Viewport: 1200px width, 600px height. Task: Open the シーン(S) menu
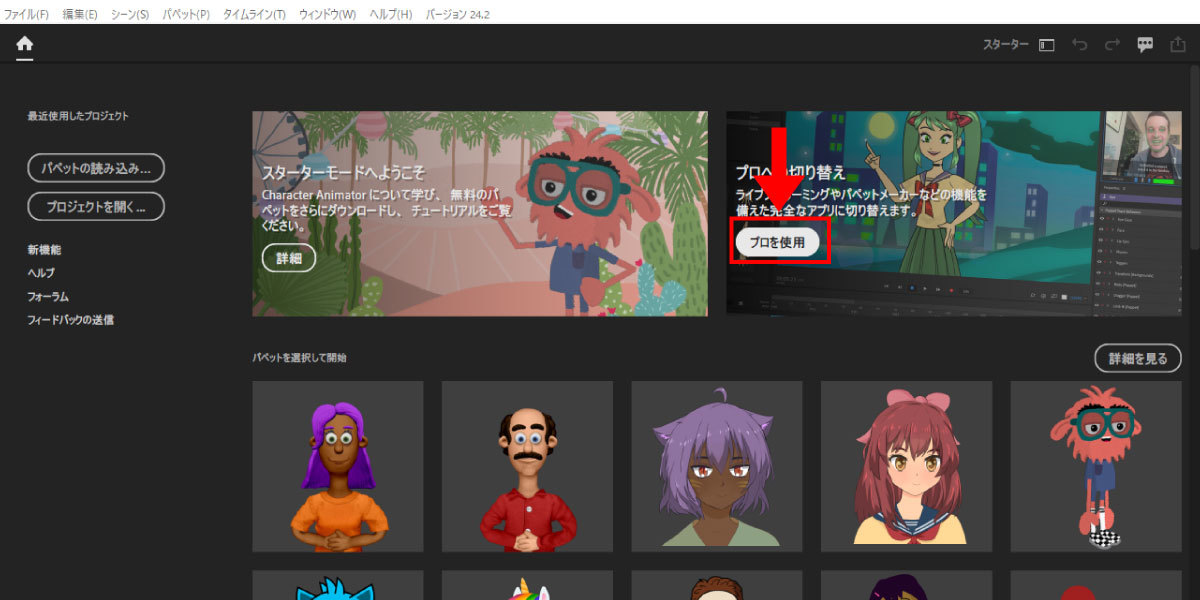(x=130, y=15)
